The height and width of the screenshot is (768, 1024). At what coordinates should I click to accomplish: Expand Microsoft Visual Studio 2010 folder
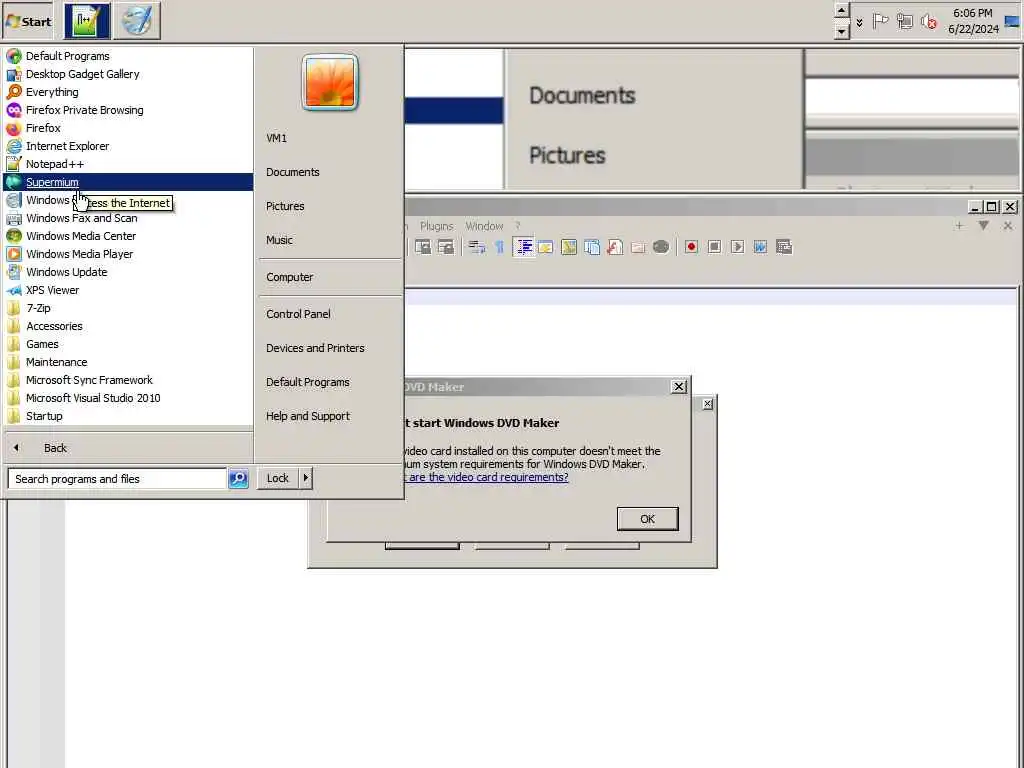[x=93, y=398]
